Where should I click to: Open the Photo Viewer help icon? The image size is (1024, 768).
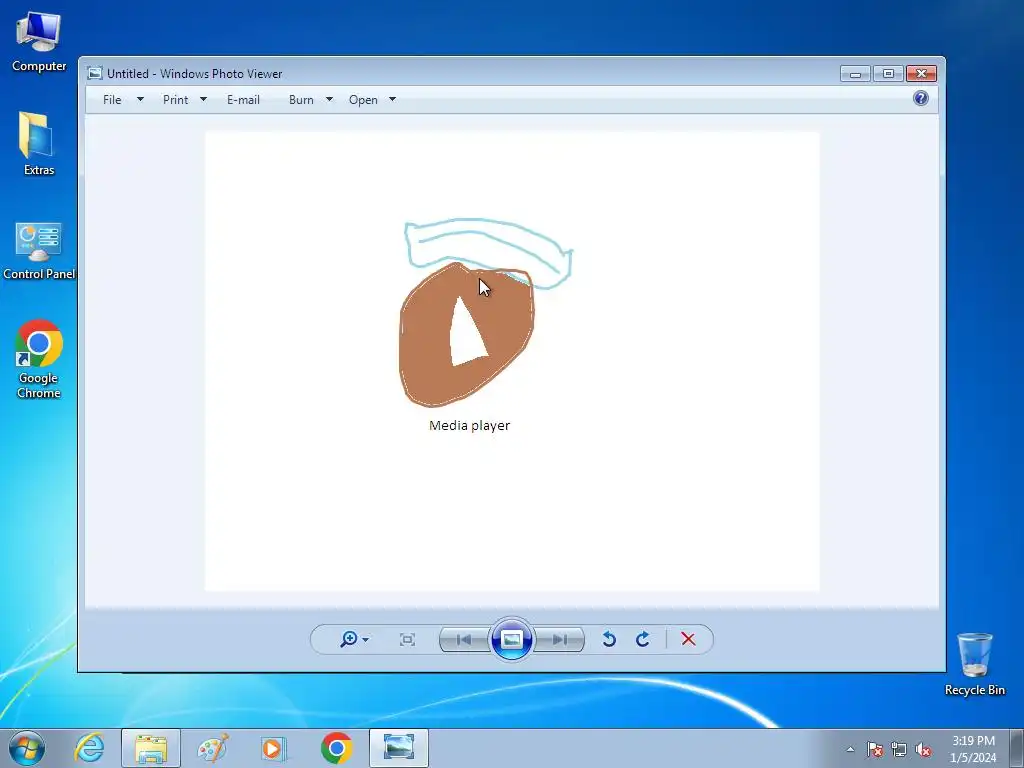click(x=921, y=98)
